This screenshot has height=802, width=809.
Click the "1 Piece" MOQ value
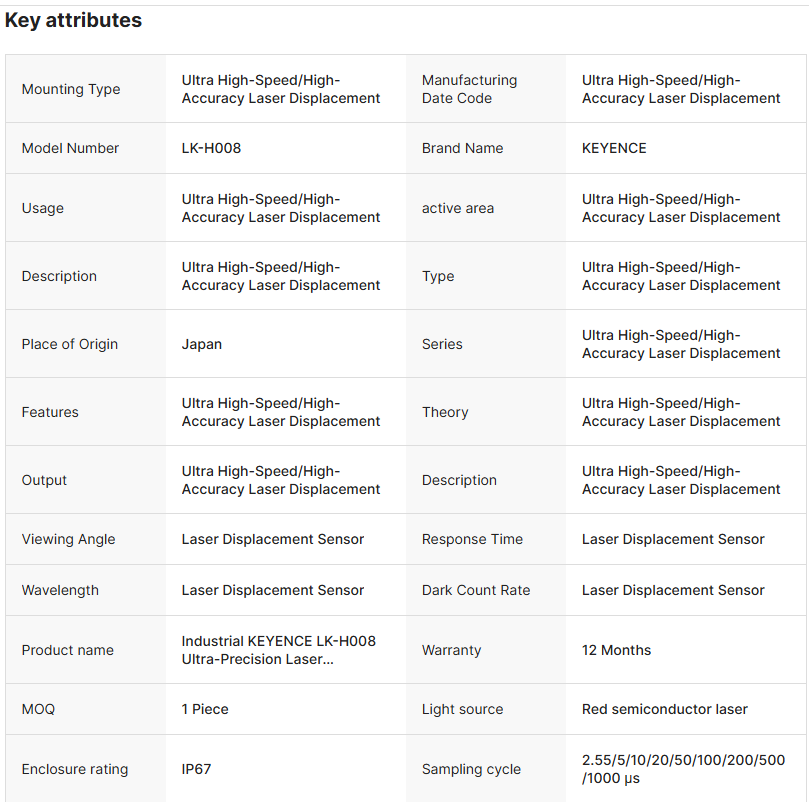(x=205, y=709)
